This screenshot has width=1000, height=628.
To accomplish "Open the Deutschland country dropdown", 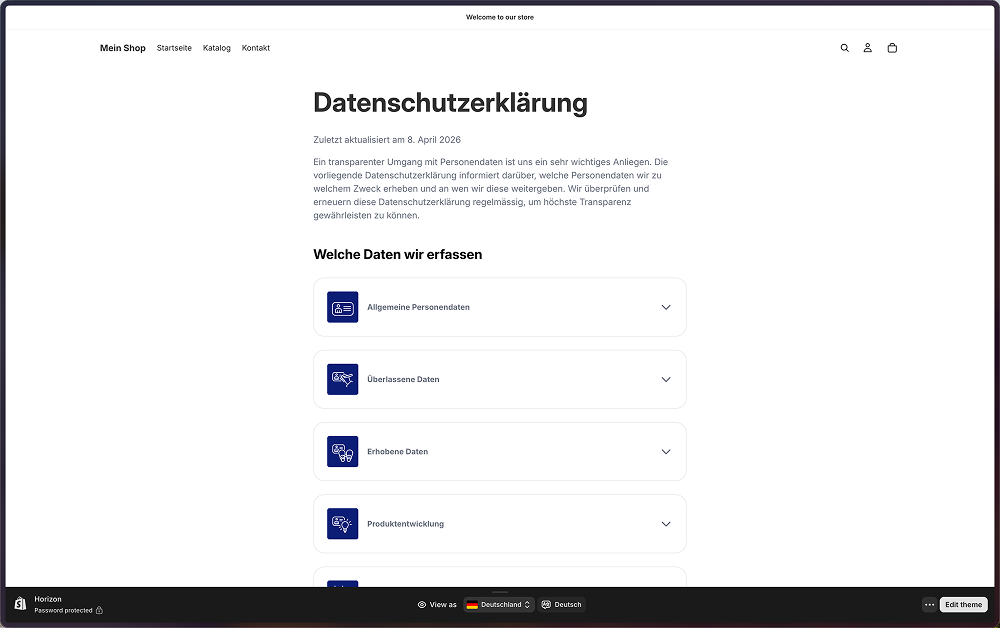I will pyautogui.click(x=499, y=604).
